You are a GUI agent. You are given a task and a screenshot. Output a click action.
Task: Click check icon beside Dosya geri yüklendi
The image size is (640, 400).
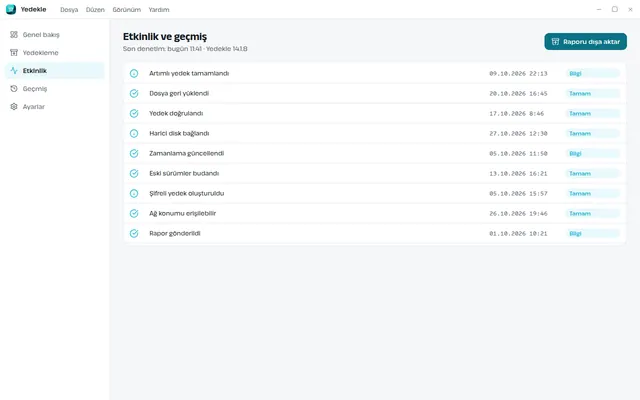pyautogui.click(x=134, y=93)
